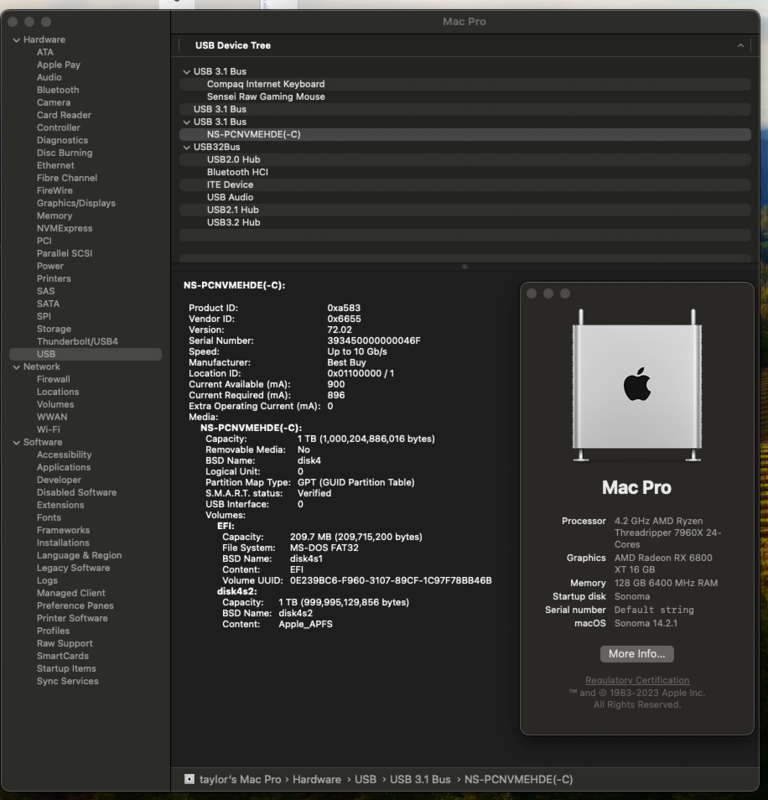Image resolution: width=768 pixels, height=800 pixels.
Task: Collapse the USB32Bus tree node
Action: (x=186, y=147)
